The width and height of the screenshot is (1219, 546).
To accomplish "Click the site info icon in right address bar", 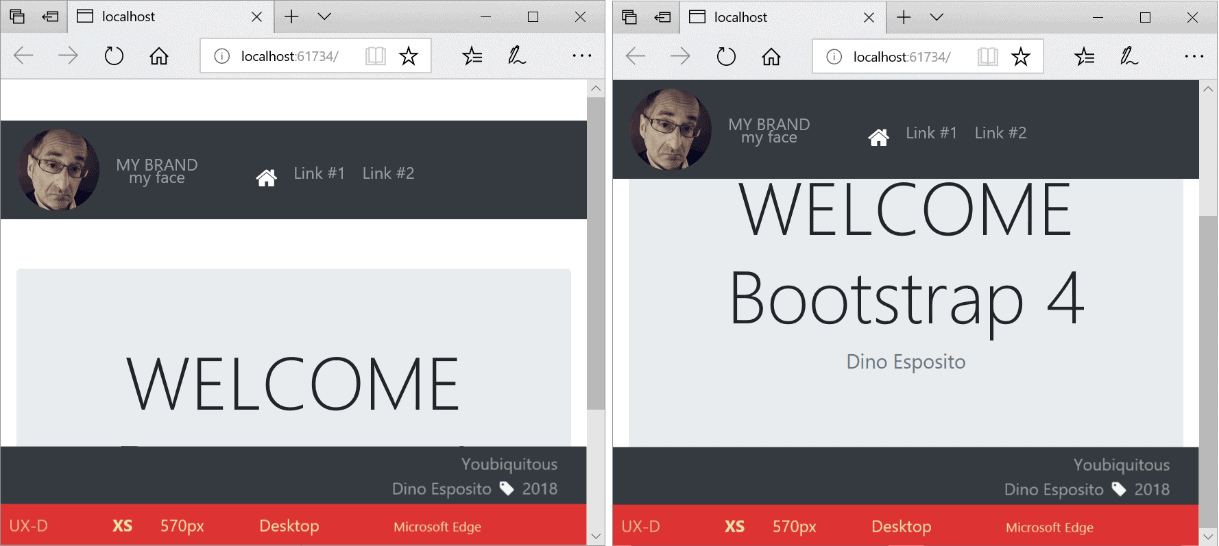I will pyautogui.click(x=834, y=56).
